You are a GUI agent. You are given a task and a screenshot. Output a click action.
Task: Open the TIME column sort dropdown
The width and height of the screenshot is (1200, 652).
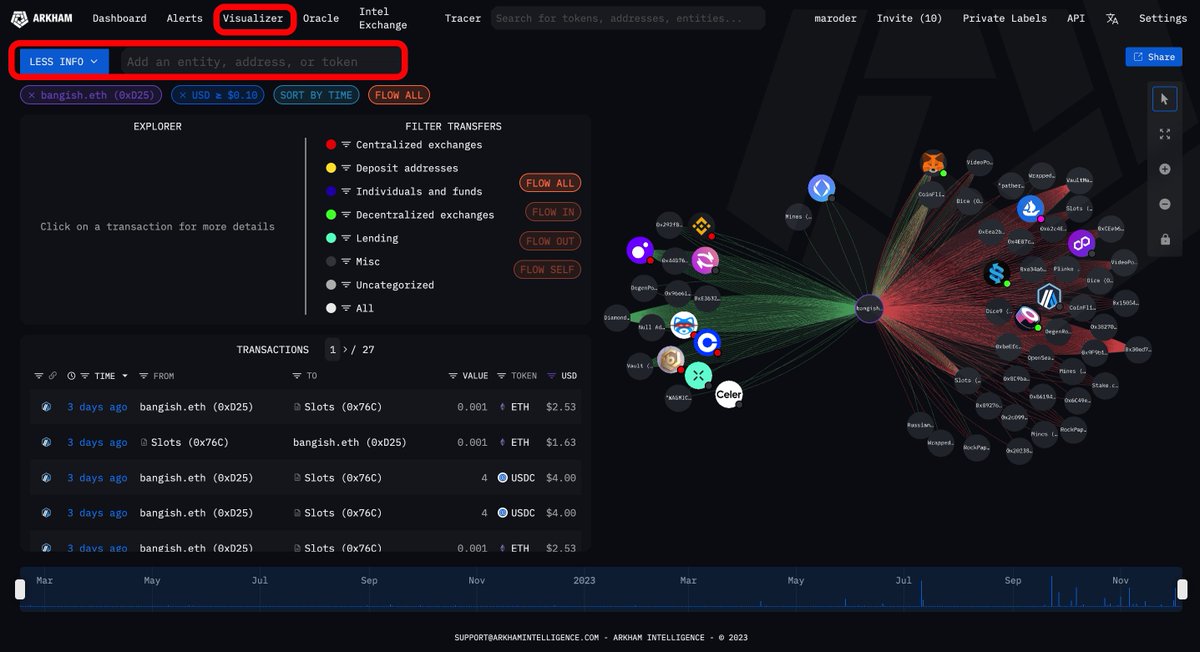[125, 376]
